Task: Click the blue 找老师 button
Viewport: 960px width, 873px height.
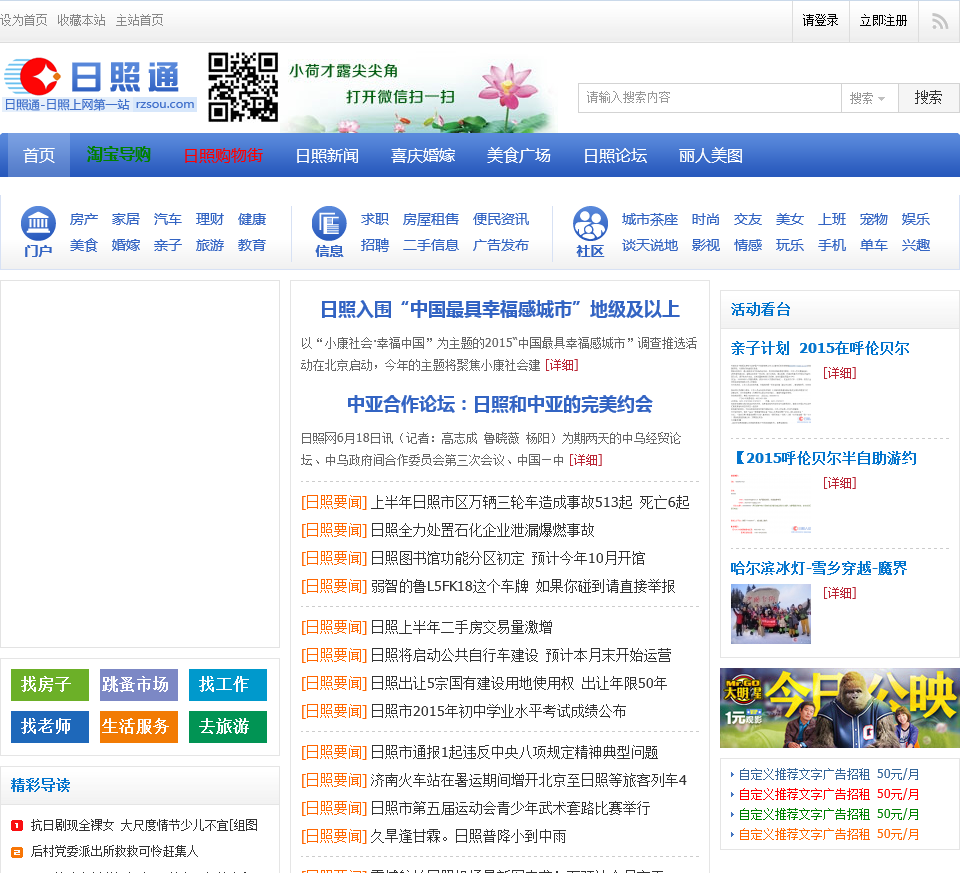Action: [50, 727]
